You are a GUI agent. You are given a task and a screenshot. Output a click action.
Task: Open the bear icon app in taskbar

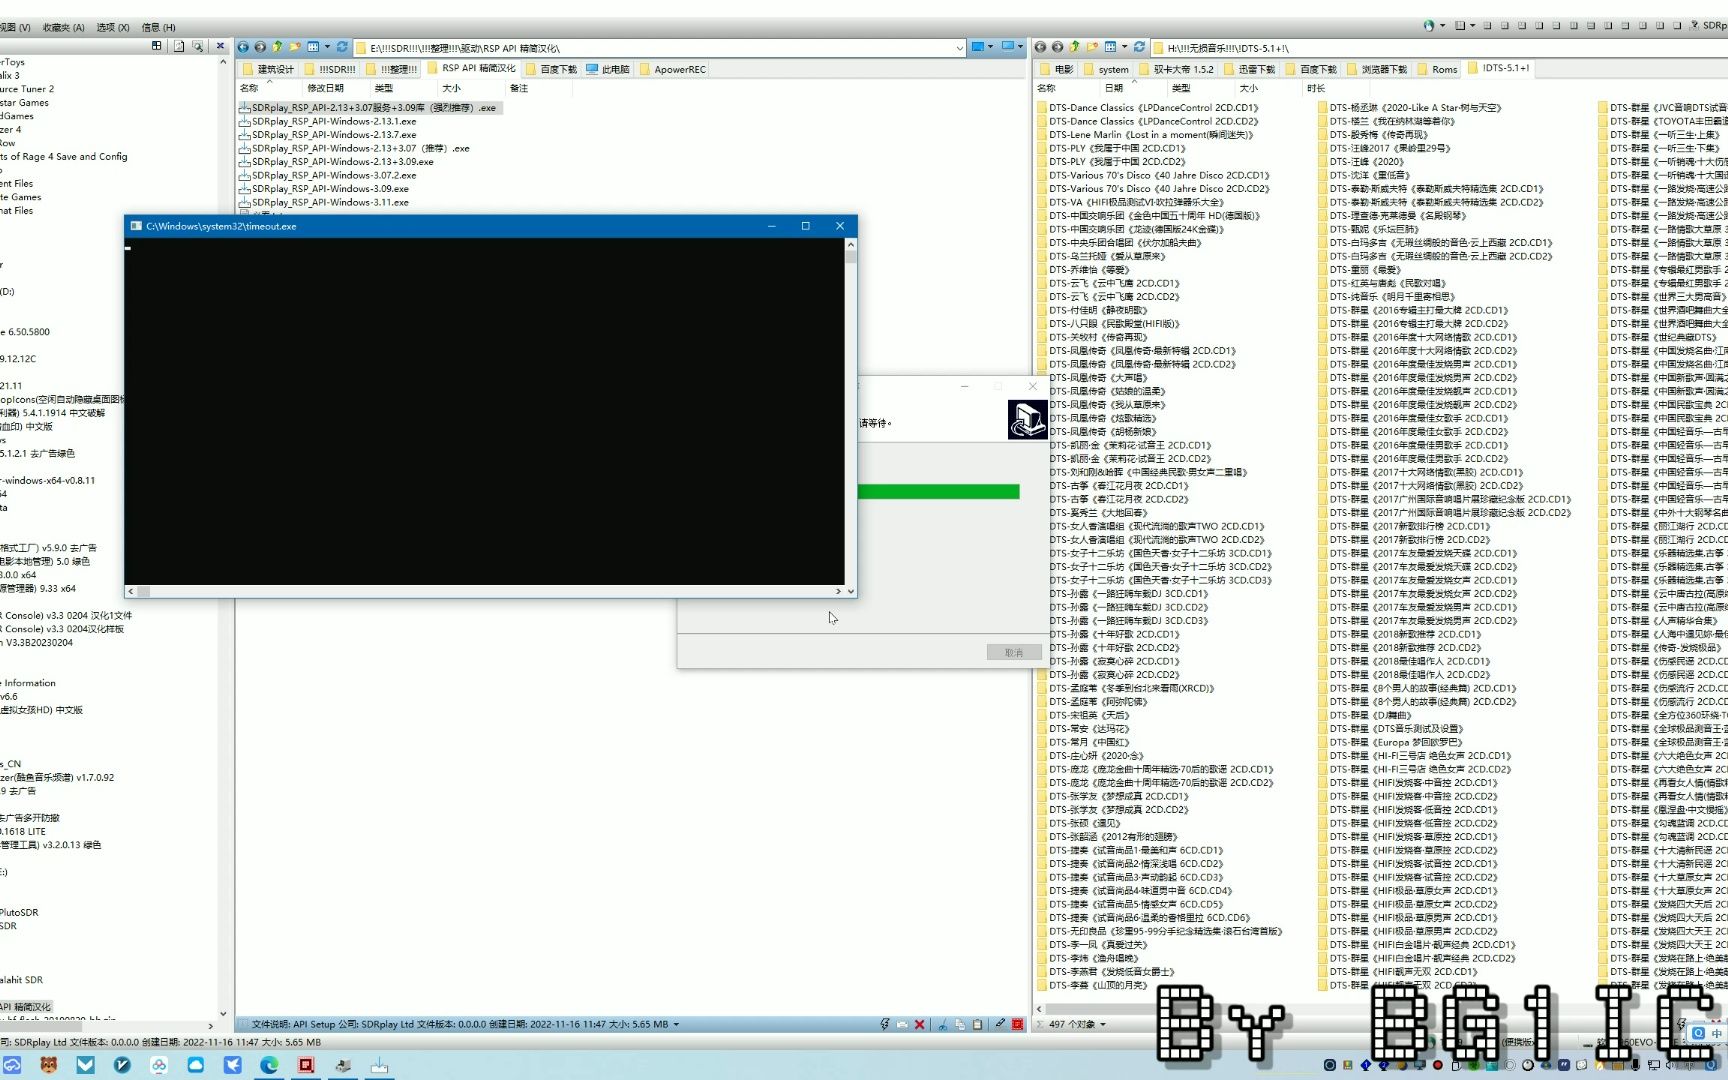[x=48, y=1065]
